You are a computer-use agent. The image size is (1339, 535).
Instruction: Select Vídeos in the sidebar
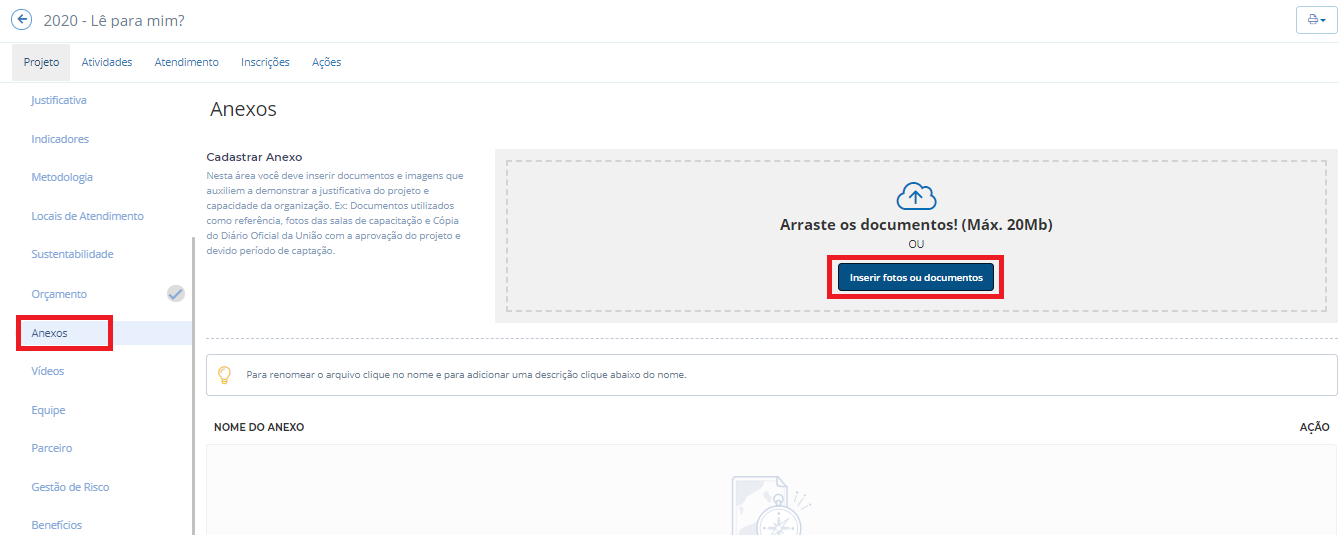[48, 371]
